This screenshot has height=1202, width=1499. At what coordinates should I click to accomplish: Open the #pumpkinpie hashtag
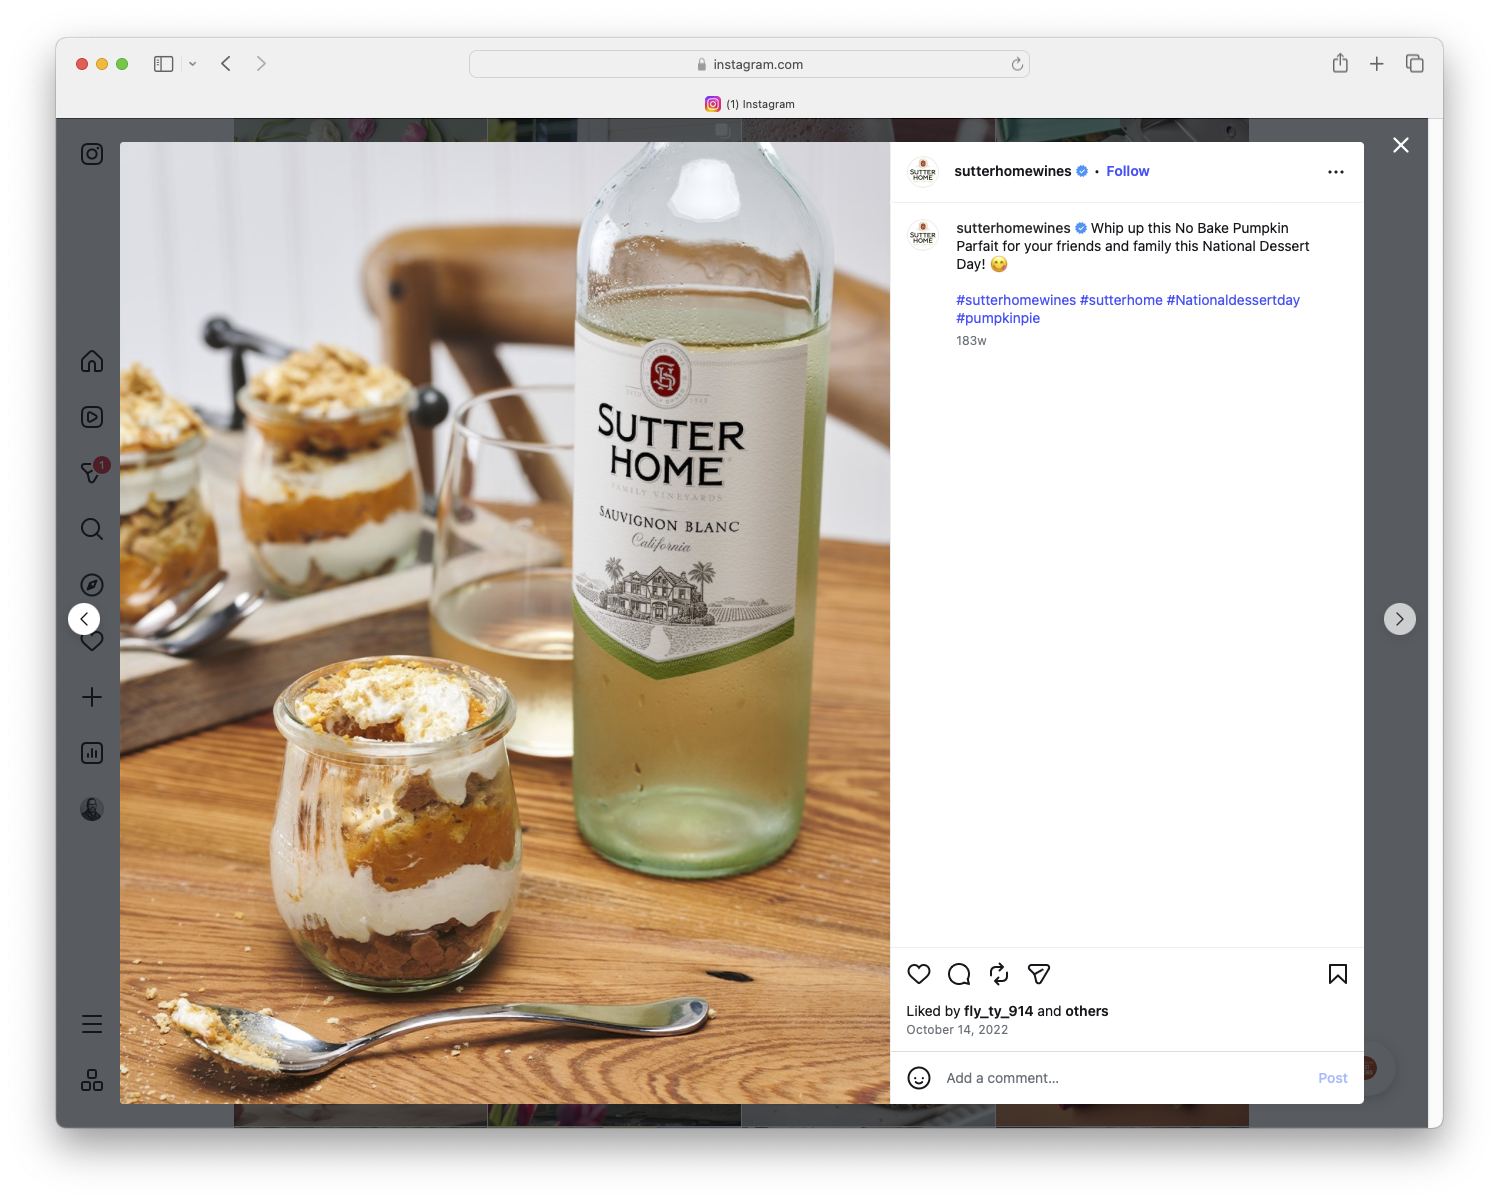[x=997, y=318]
